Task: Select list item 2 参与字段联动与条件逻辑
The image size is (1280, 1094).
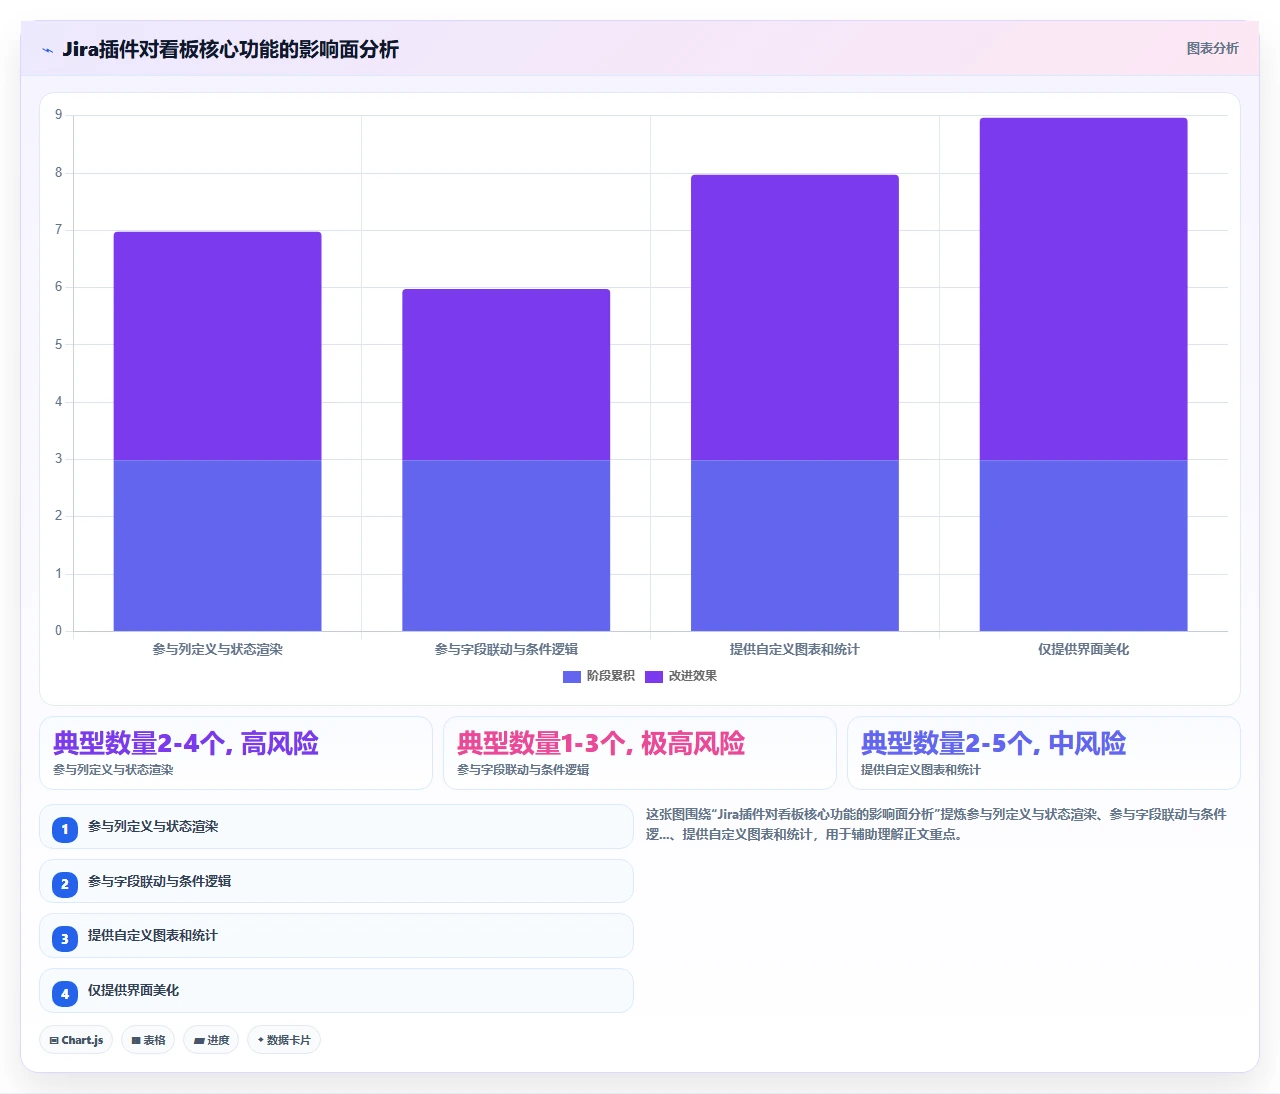Action: coord(336,881)
